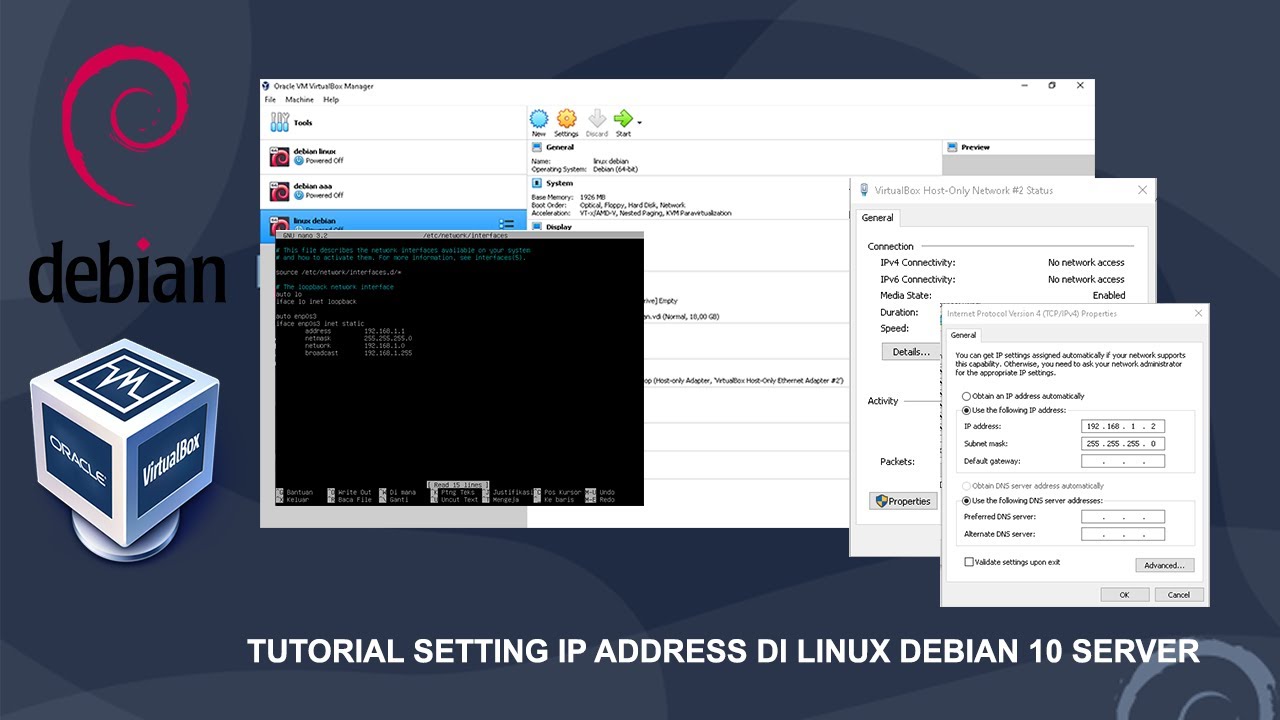This screenshot has height=720, width=1280.
Task: Click power state icon under debian aaa
Action: point(299,195)
